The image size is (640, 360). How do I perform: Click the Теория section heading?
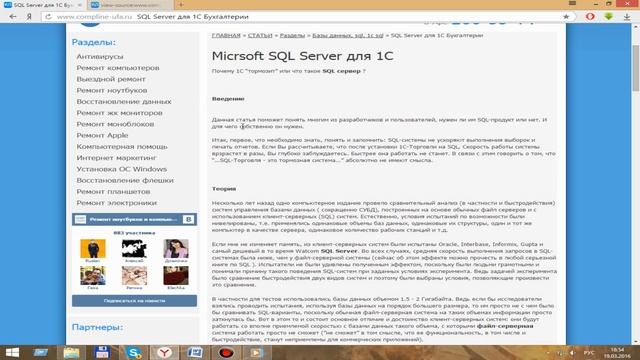click(x=224, y=189)
